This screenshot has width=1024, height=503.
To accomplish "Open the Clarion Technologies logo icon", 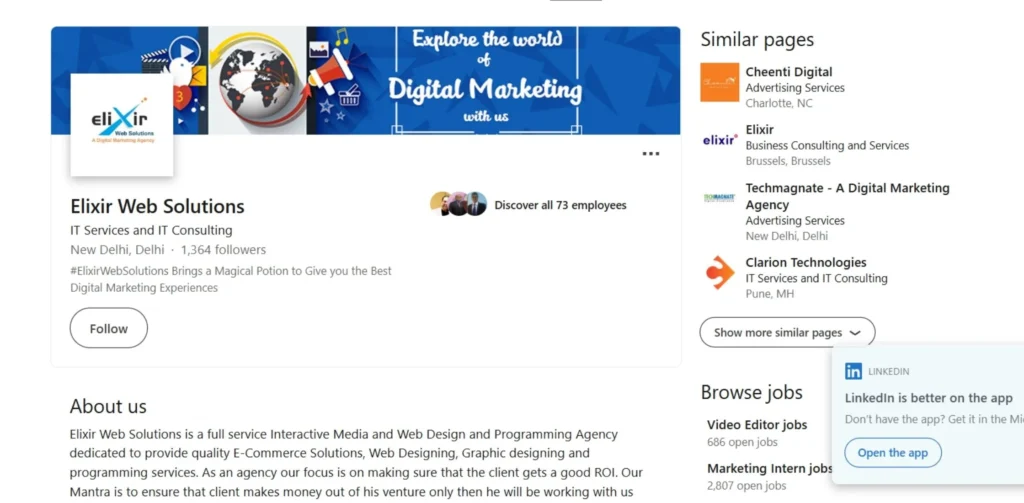I will pos(719,272).
